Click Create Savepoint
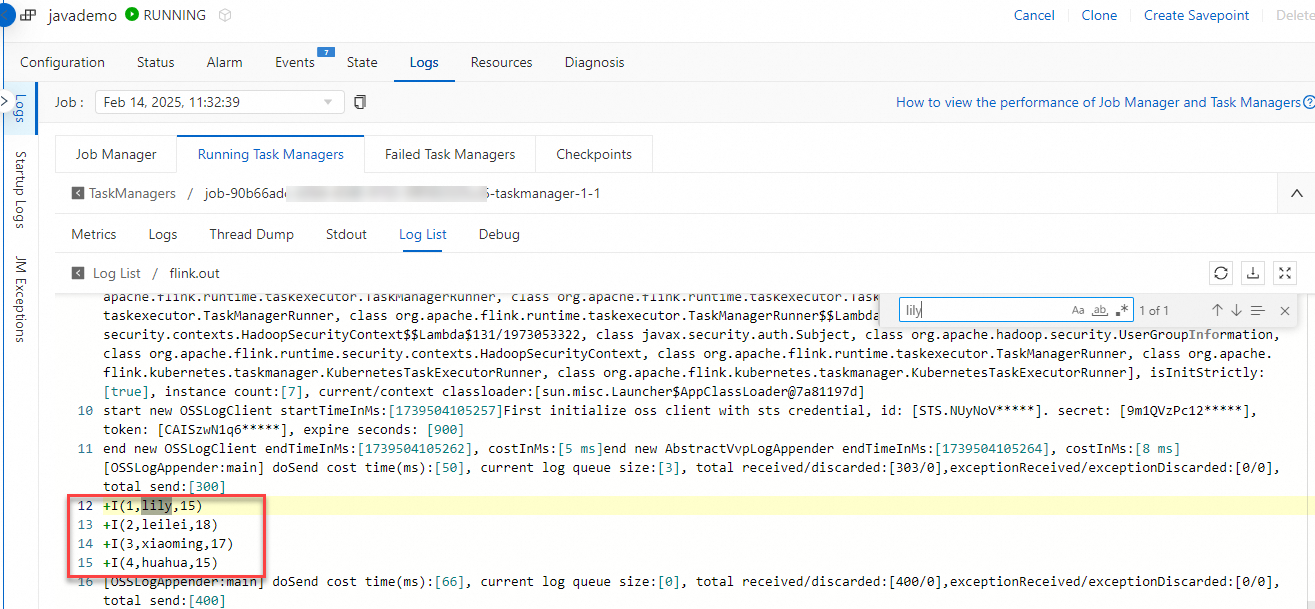The width and height of the screenshot is (1315, 609). pyautogui.click(x=1197, y=15)
